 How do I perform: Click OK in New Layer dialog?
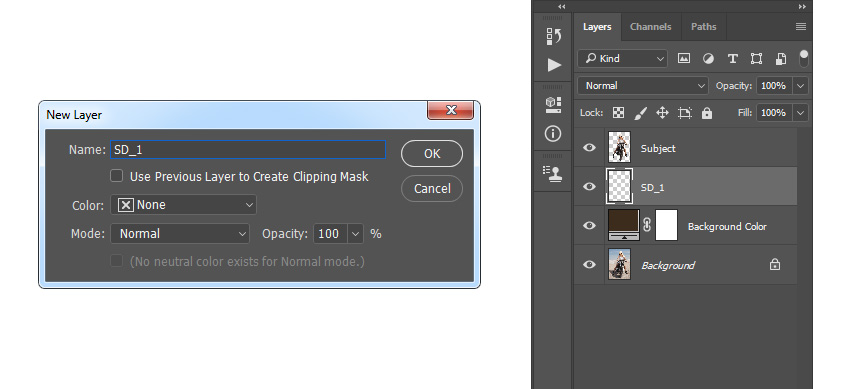432,154
